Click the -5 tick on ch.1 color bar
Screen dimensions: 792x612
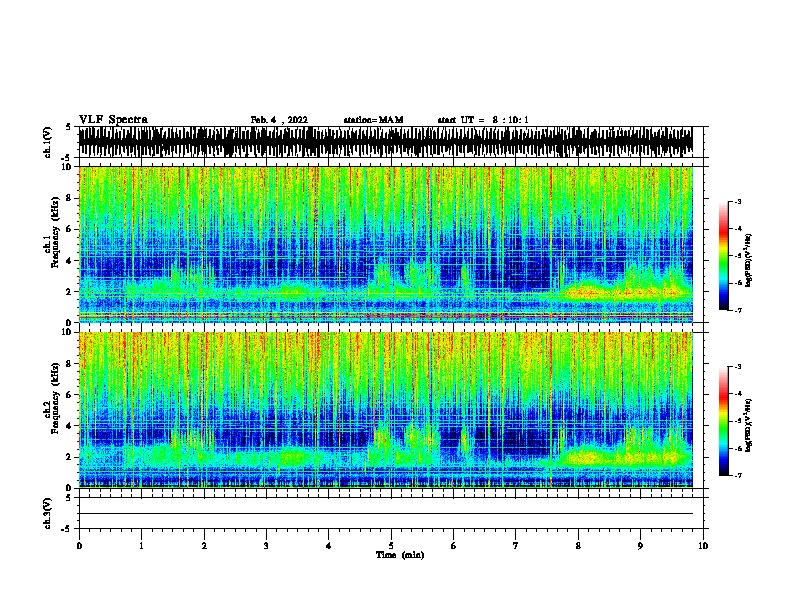click(x=738, y=256)
